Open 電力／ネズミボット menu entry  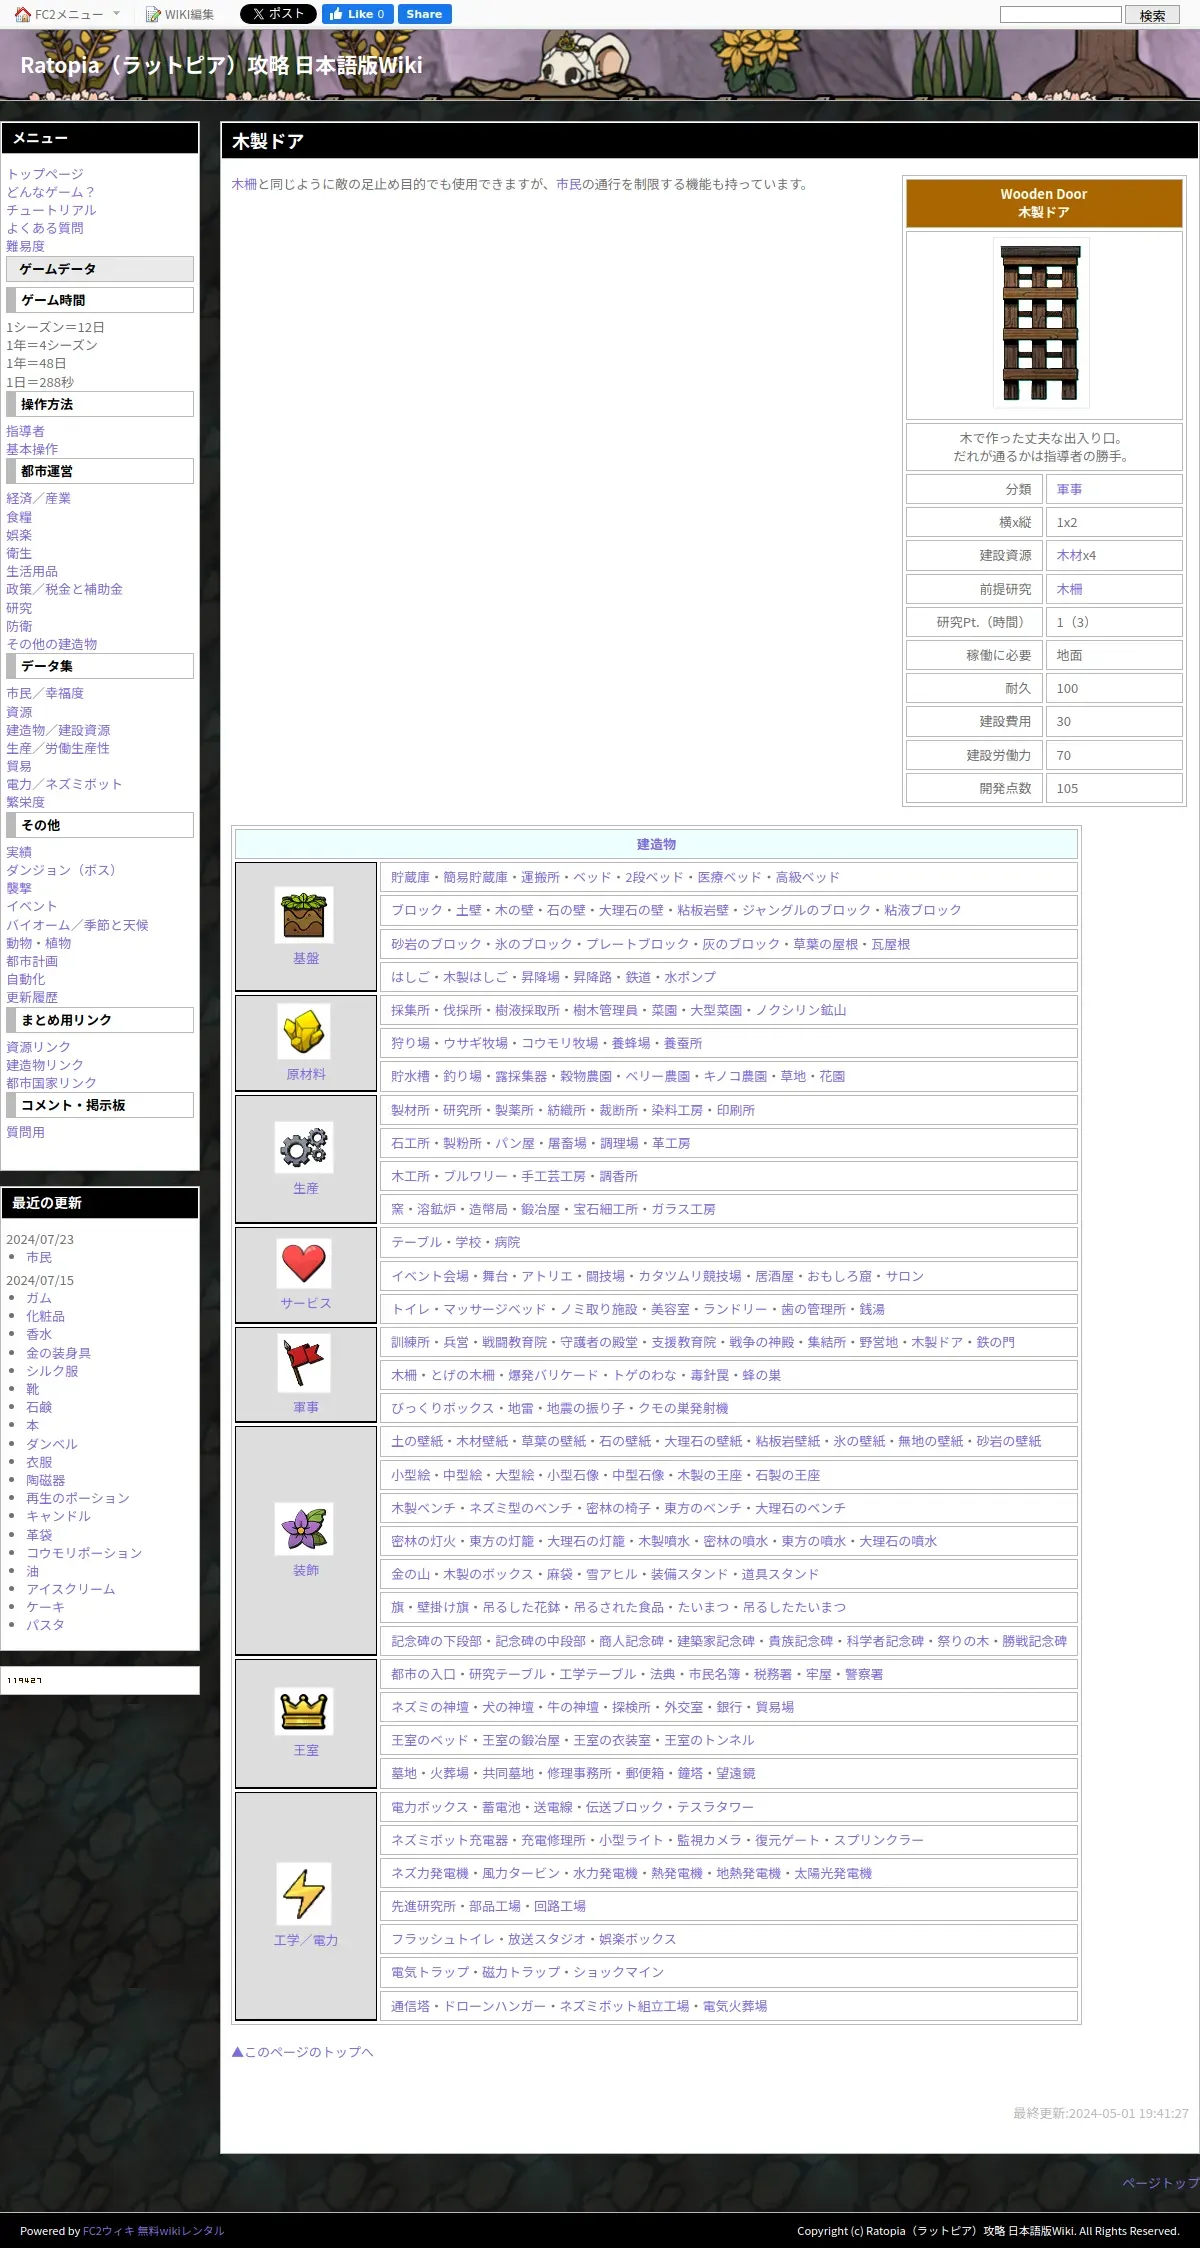64,784
